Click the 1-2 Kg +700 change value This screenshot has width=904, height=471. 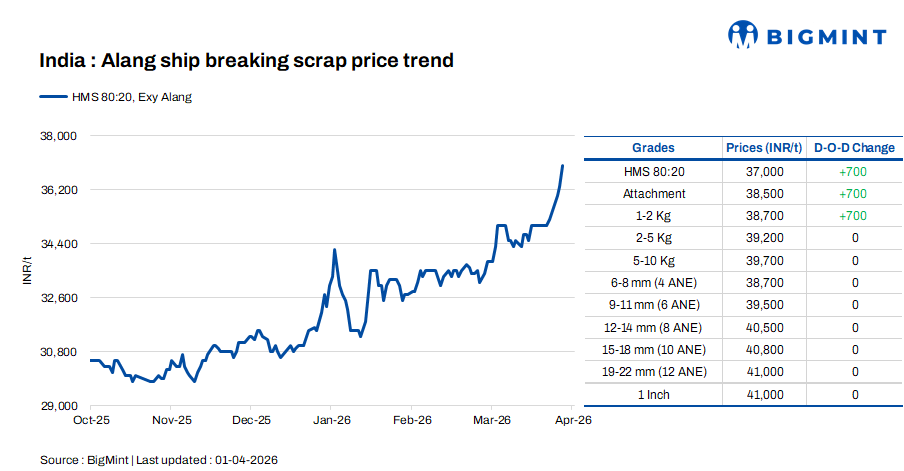854,216
